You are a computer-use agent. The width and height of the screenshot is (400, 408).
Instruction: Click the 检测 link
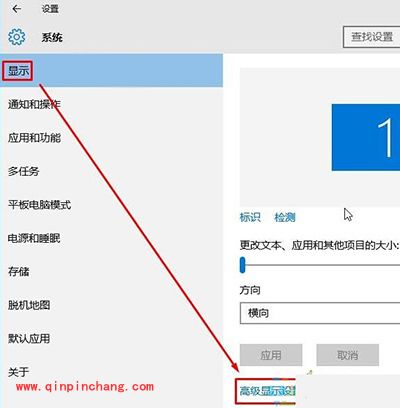[x=285, y=217]
